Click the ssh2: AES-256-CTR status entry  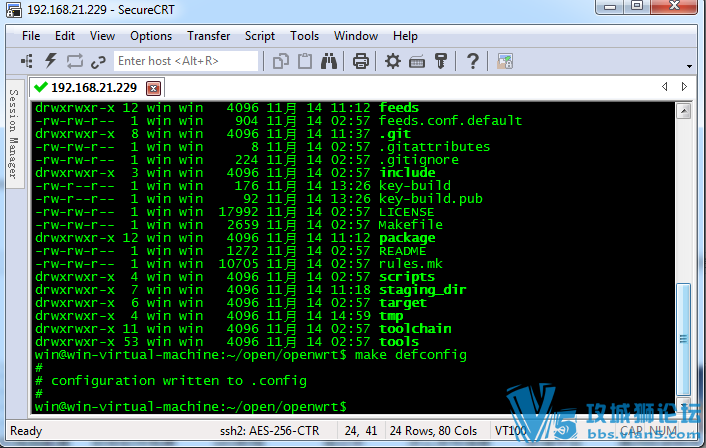270,431
